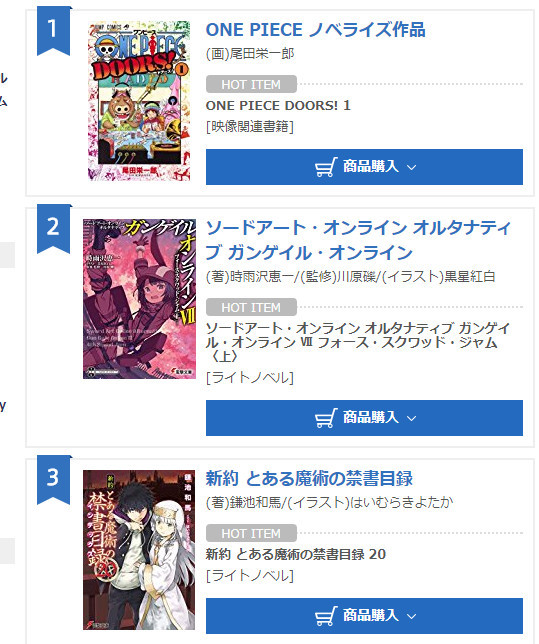
Task: Click cart icon in ONE PIECE purchase button
Action: [326, 167]
